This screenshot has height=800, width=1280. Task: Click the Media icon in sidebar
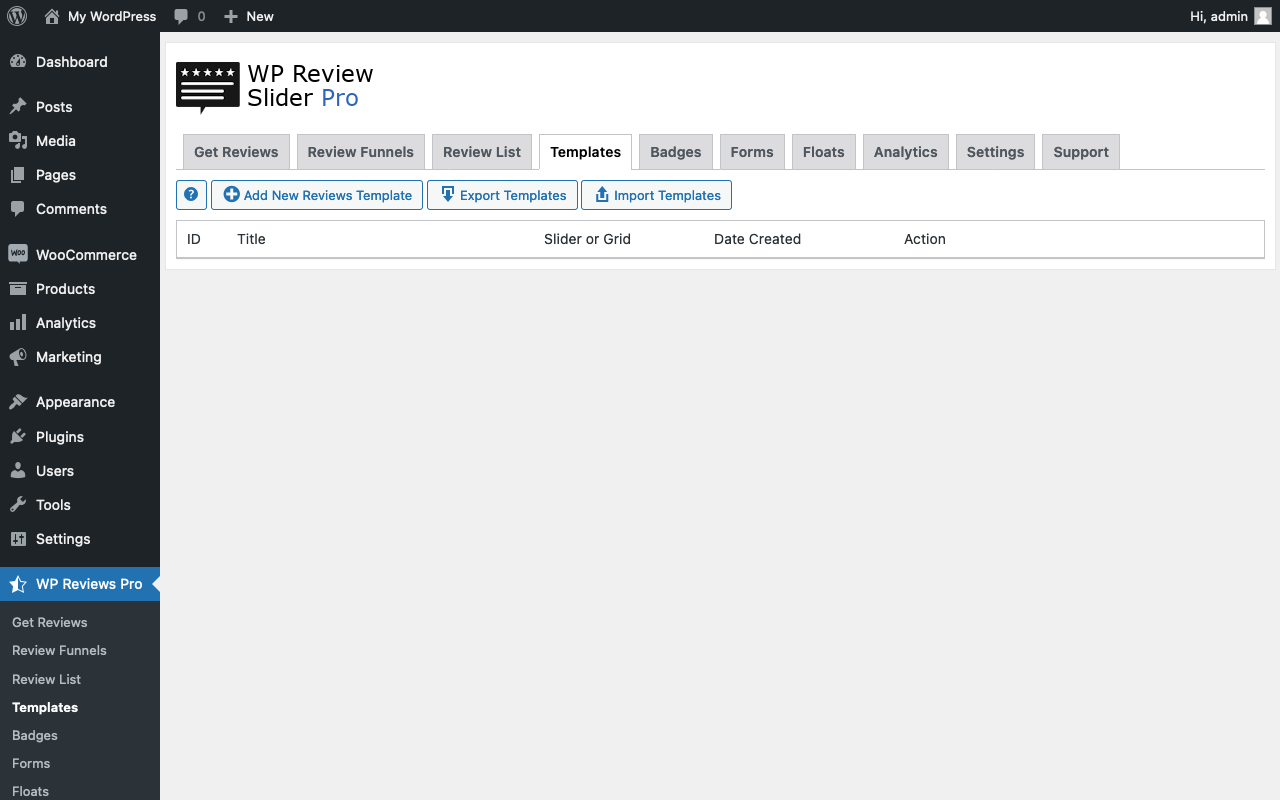[x=18, y=141]
